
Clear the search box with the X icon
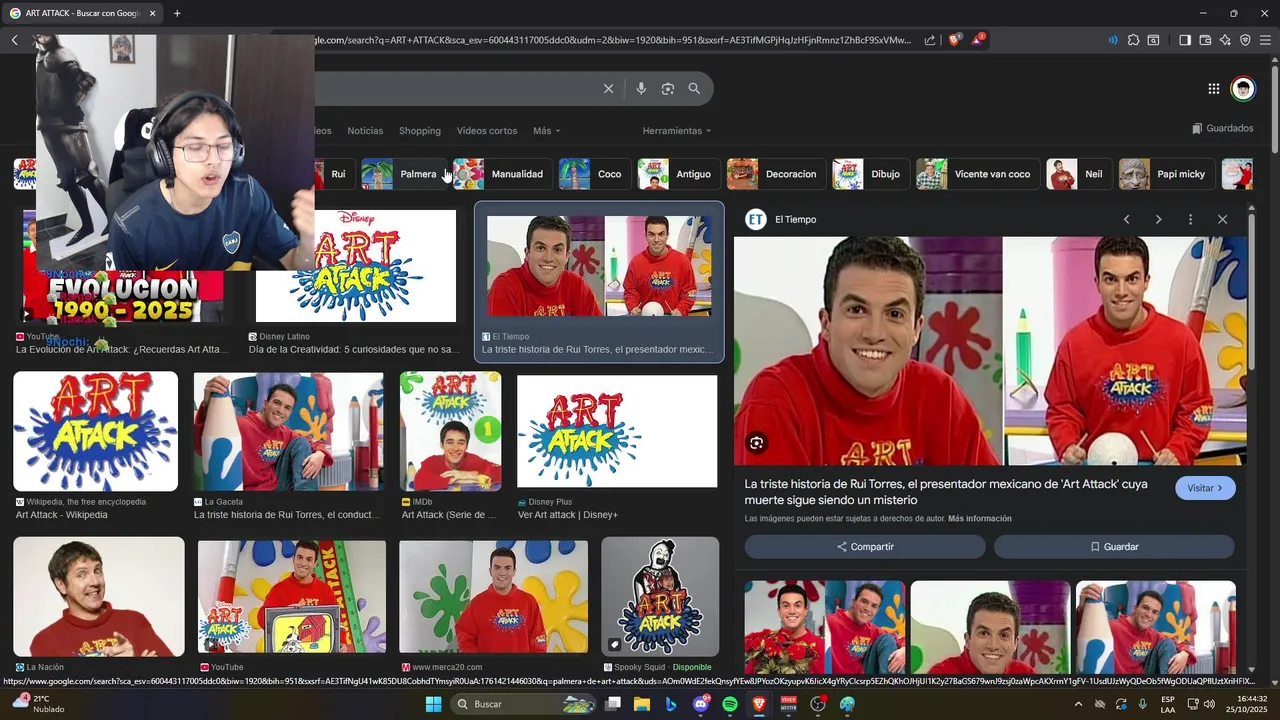pyautogui.click(x=608, y=89)
